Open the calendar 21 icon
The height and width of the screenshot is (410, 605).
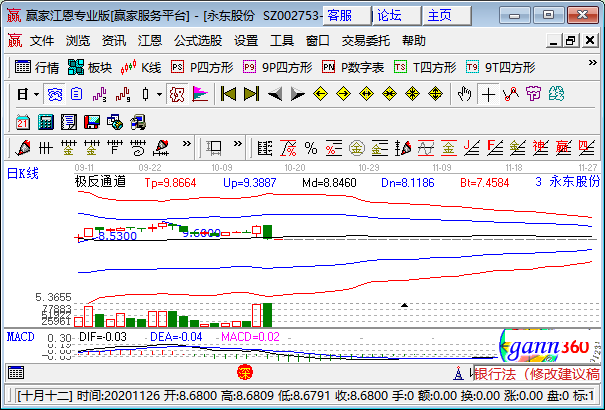pyautogui.click(x=23, y=122)
